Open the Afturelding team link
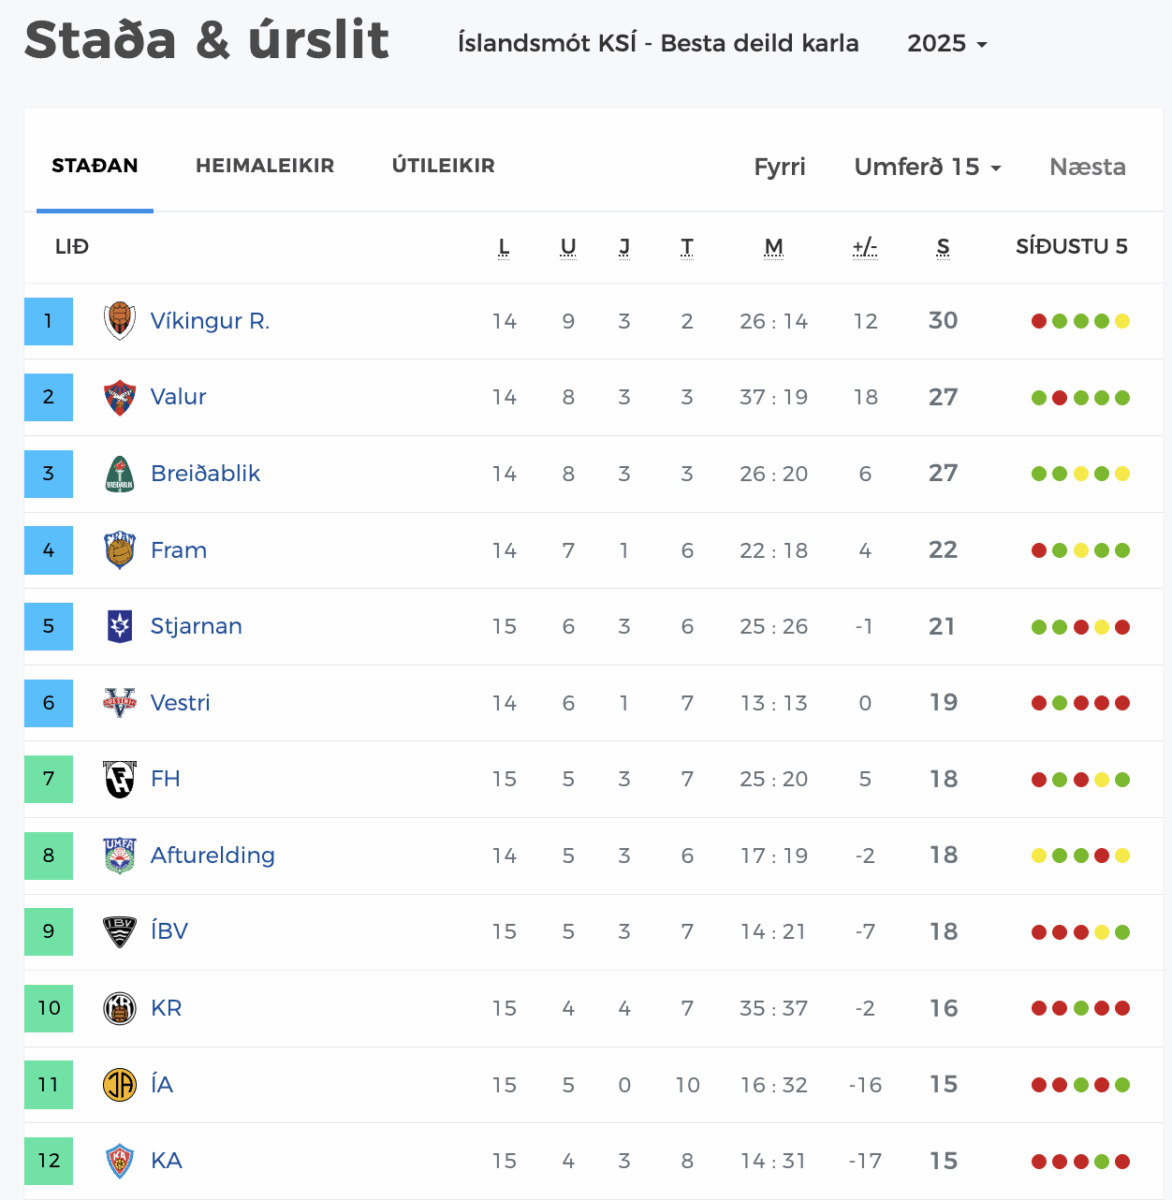The image size is (1172, 1200). click(x=212, y=856)
